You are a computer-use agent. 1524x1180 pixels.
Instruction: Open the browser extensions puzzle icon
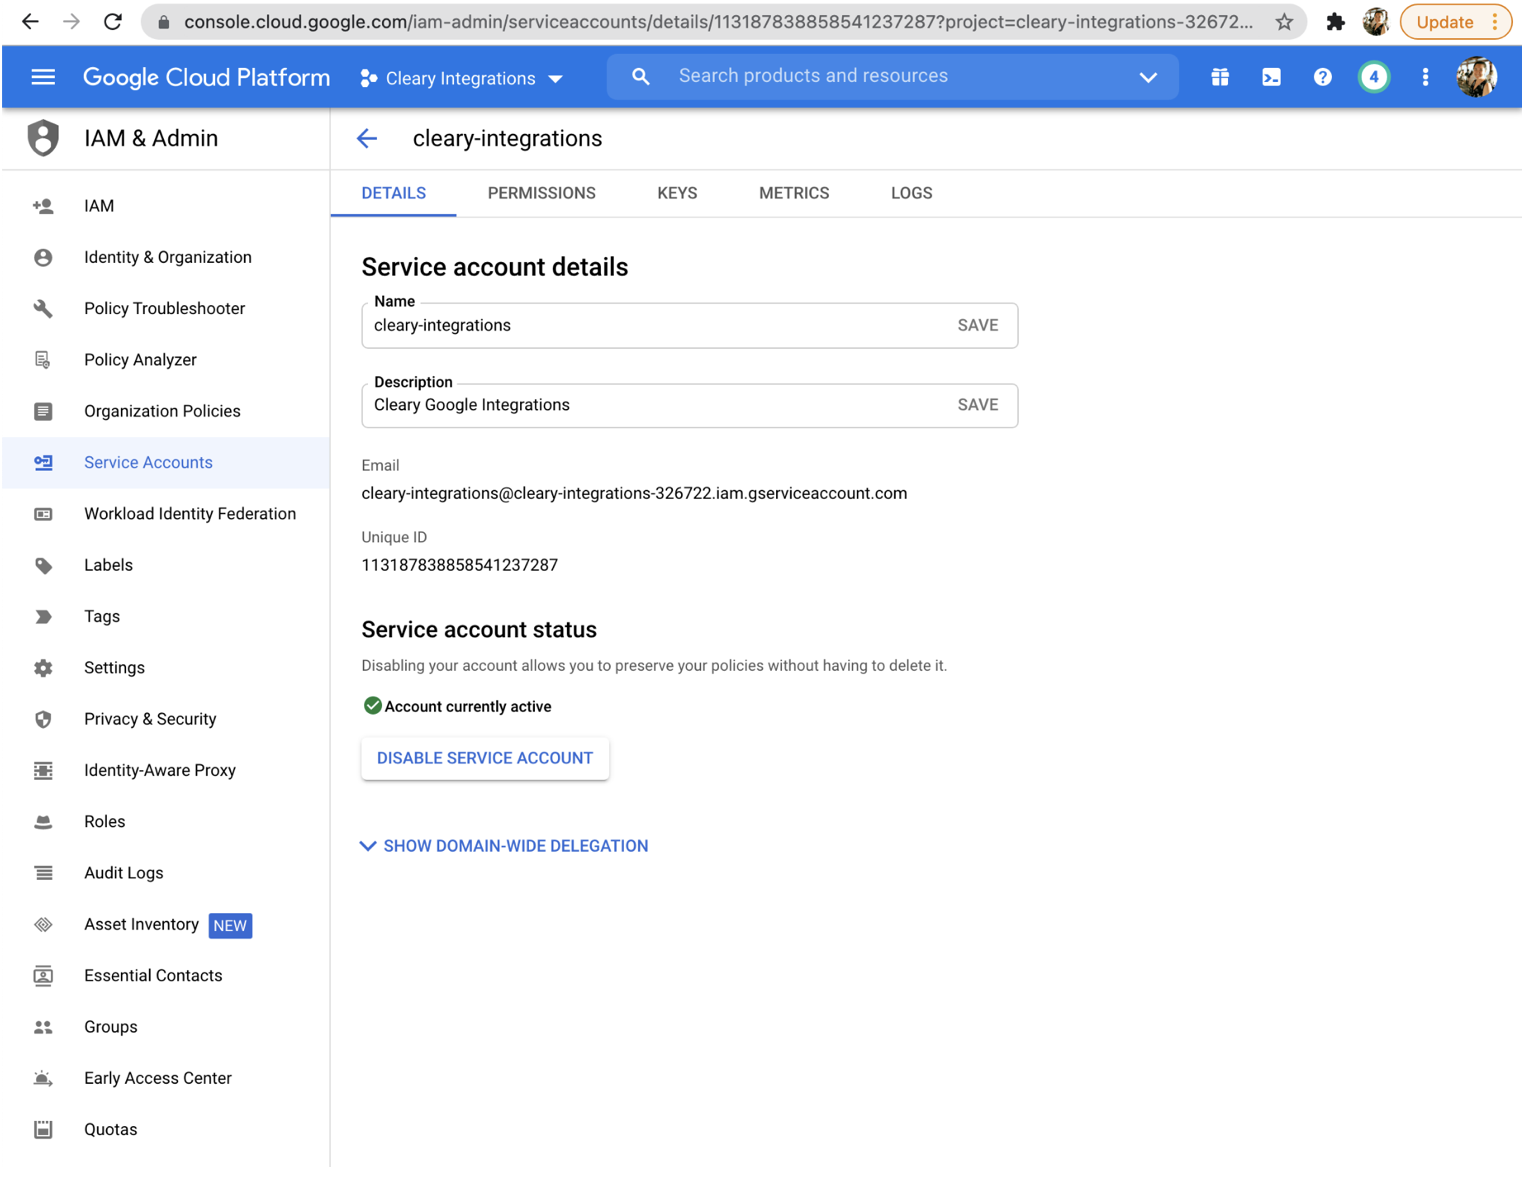click(x=1335, y=21)
